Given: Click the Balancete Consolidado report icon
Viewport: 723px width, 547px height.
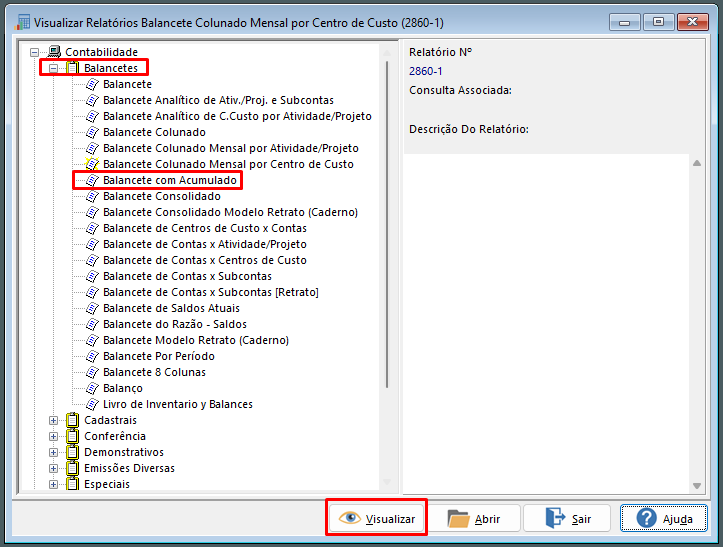Looking at the screenshot, I should (x=92, y=196).
